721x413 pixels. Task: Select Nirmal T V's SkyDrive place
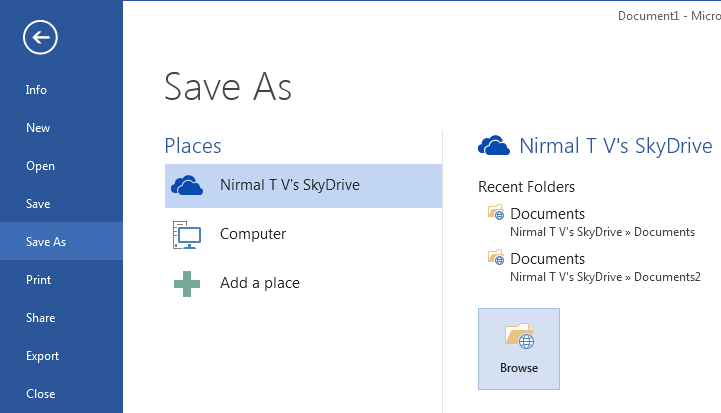point(303,186)
